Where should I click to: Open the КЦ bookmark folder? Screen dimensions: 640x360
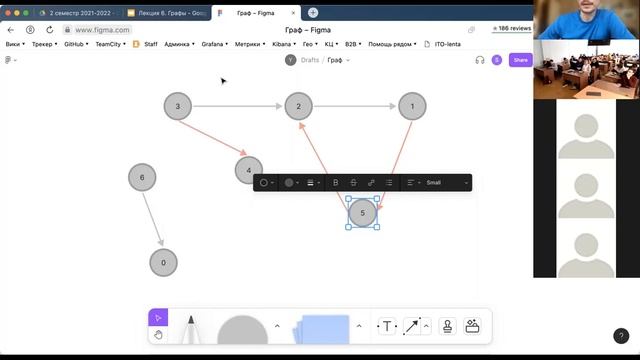pyautogui.click(x=331, y=44)
